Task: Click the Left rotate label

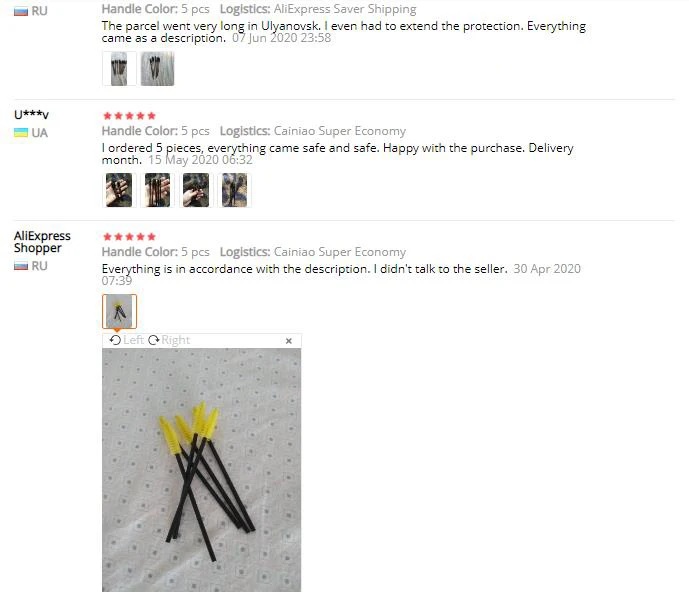Action: pos(133,340)
